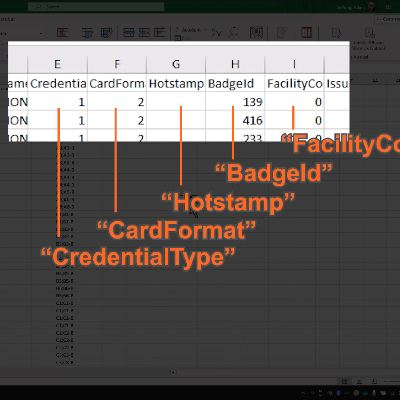Viewport: 400px width, 400px height.
Task: Click the AutoSum button
Action: 188,30
